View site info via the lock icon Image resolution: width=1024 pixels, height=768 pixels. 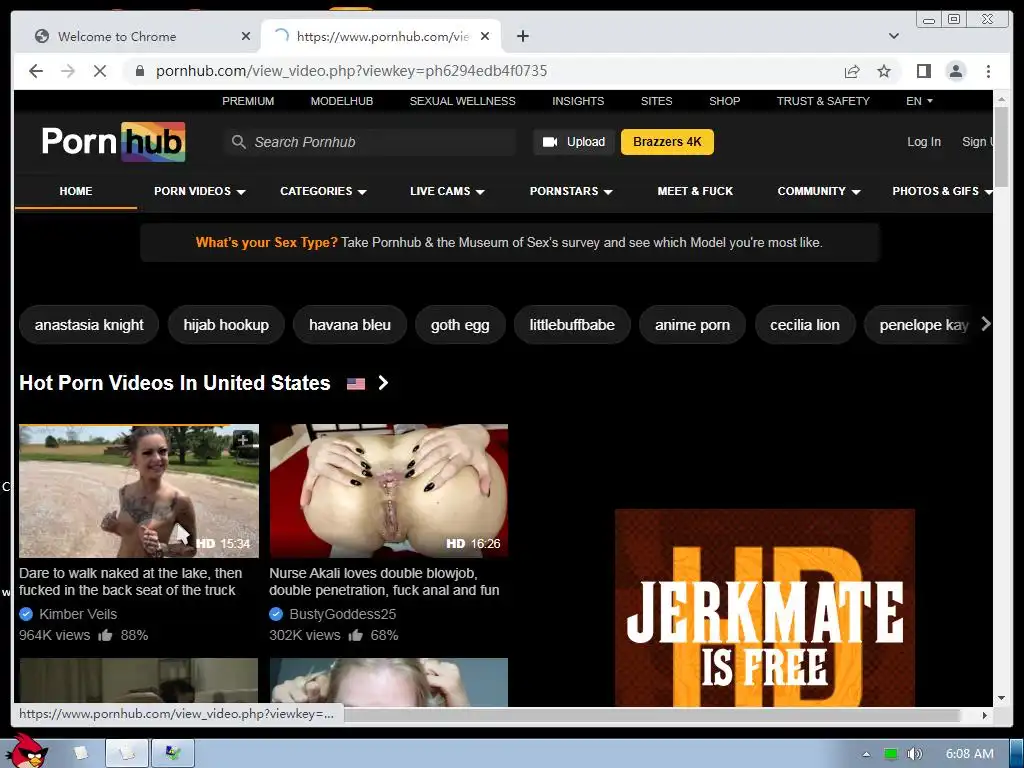click(139, 71)
